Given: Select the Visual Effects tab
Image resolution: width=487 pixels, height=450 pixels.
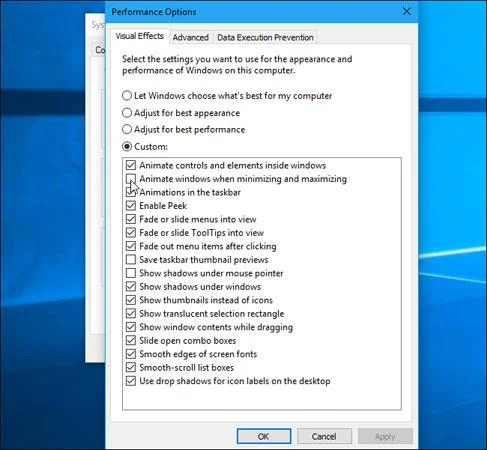Looking at the screenshot, I should (x=140, y=36).
